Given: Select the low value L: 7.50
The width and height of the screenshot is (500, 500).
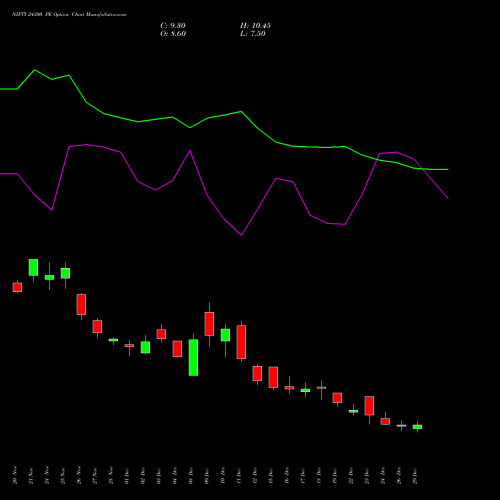Looking at the screenshot, I should click(253, 34).
